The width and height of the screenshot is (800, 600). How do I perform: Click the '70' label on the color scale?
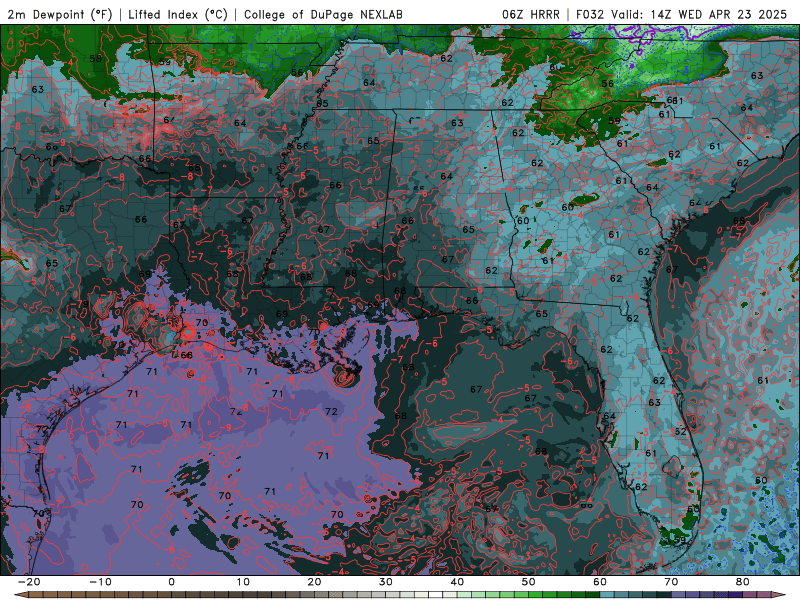671,582
